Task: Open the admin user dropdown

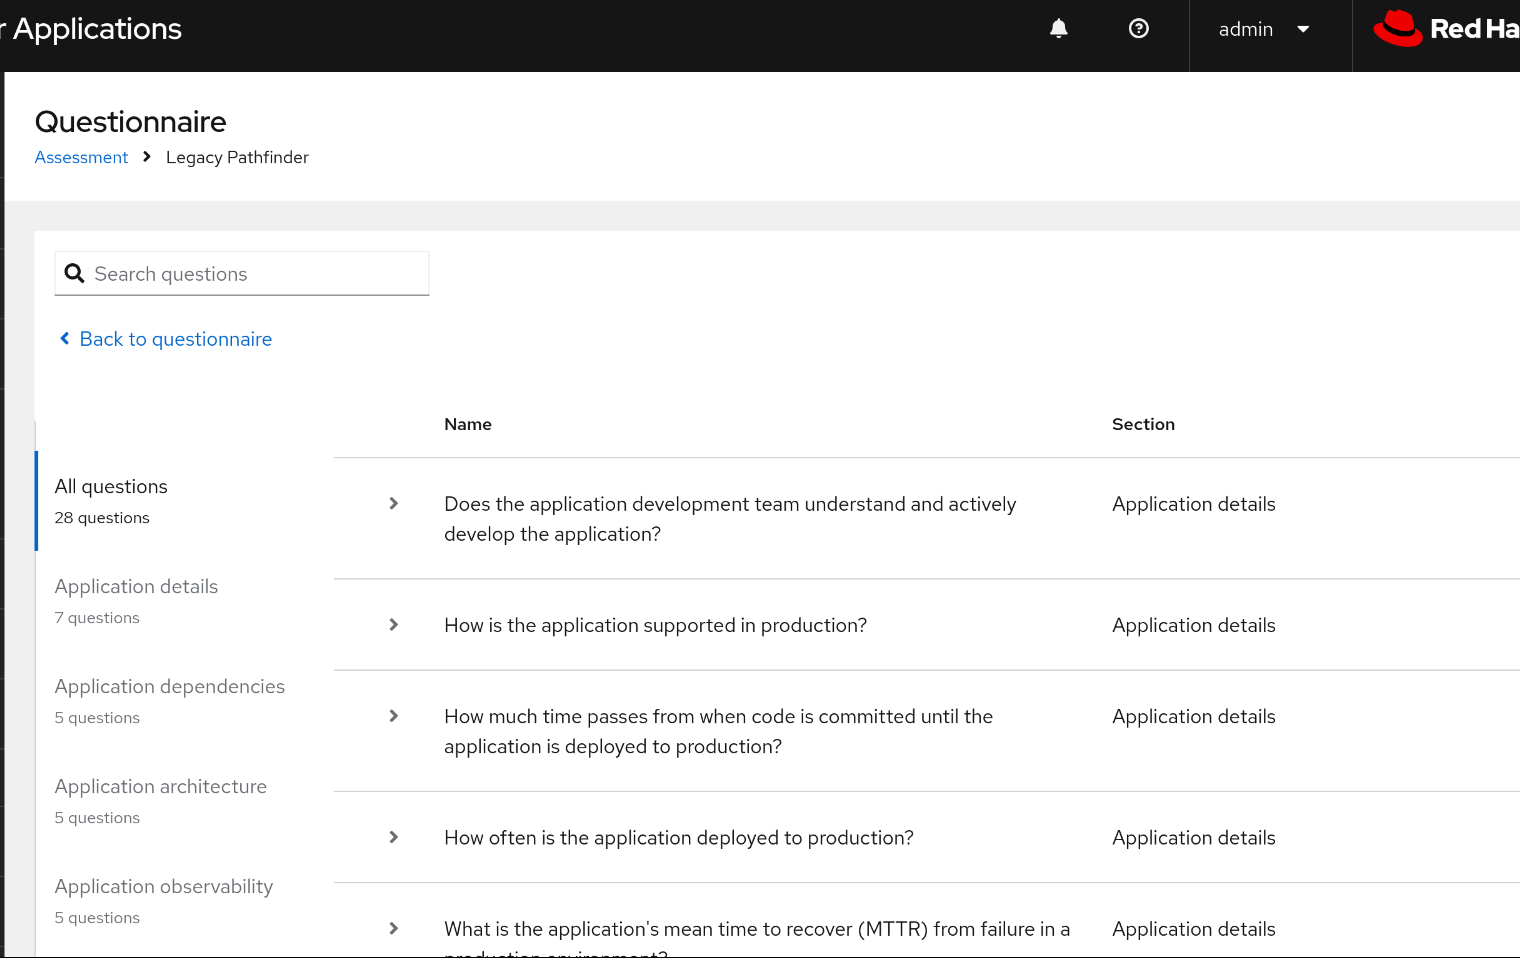Action: coord(1263,30)
